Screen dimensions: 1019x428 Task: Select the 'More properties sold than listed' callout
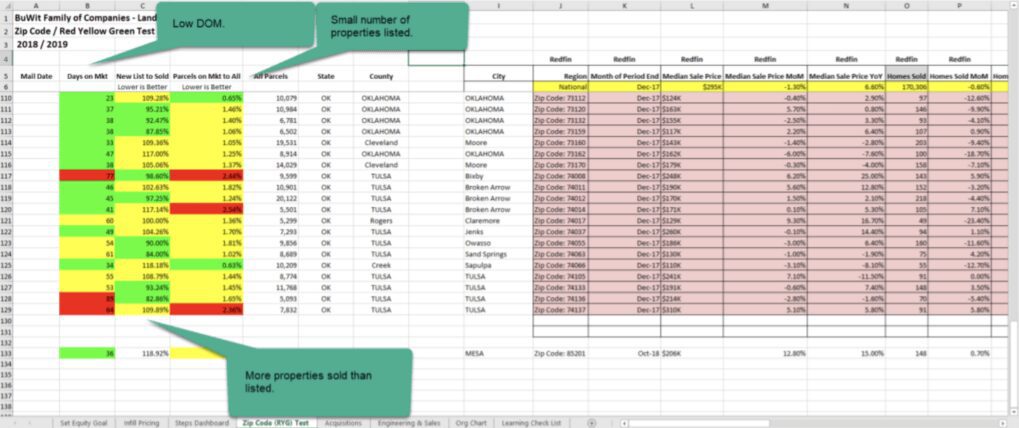pos(320,382)
